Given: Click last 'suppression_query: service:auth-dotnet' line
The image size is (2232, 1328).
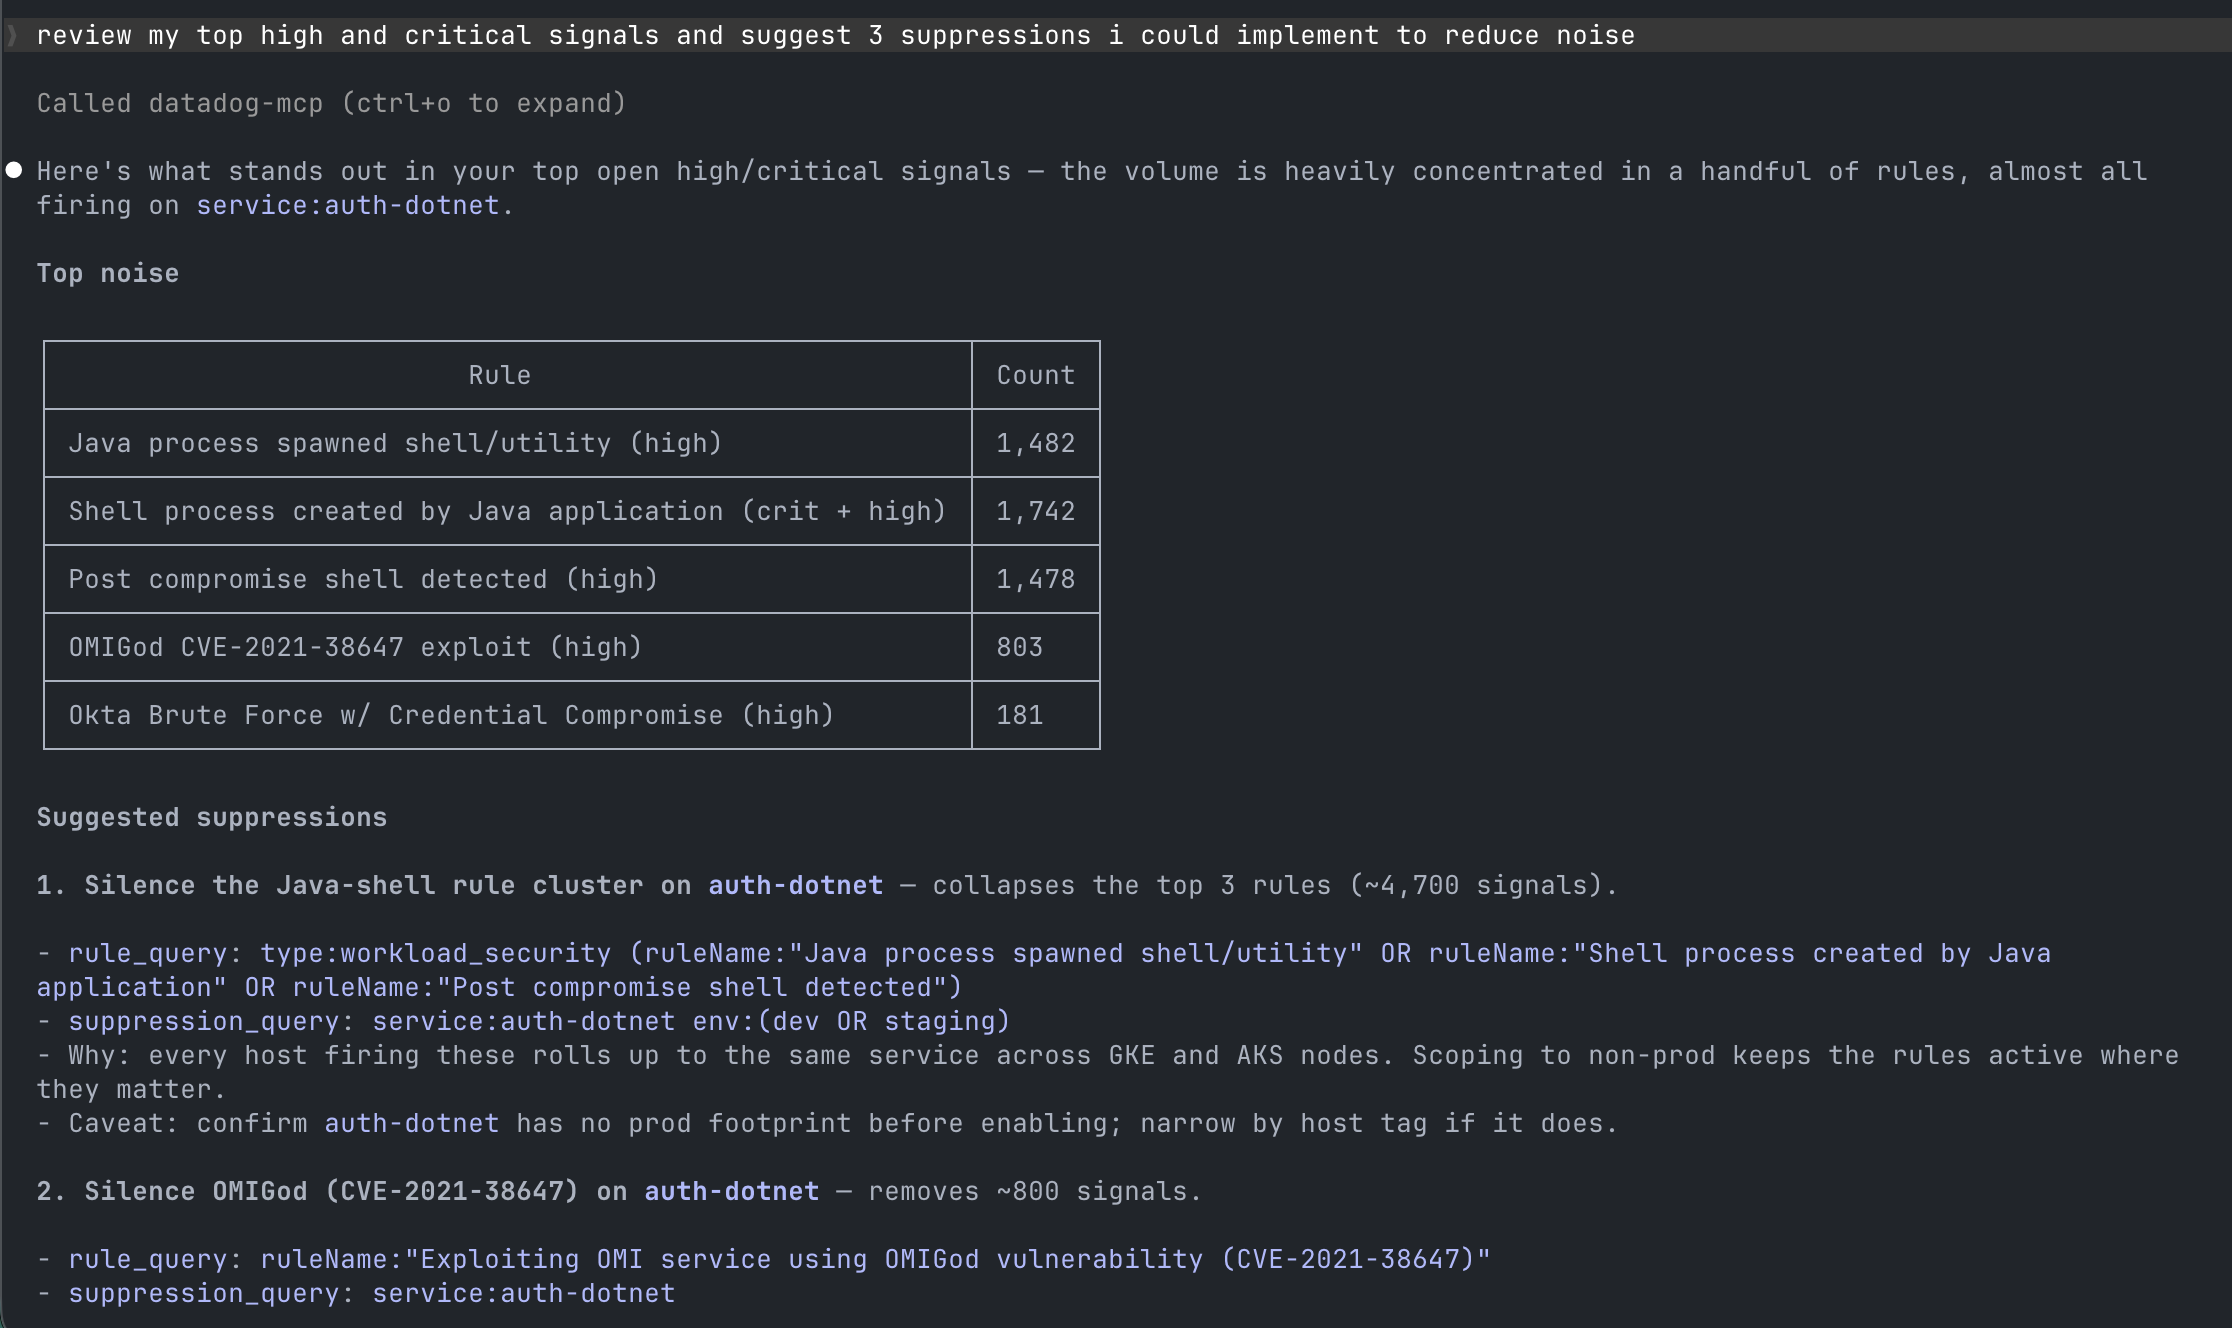Looking at the screenshot, I should pos(356,1294).
